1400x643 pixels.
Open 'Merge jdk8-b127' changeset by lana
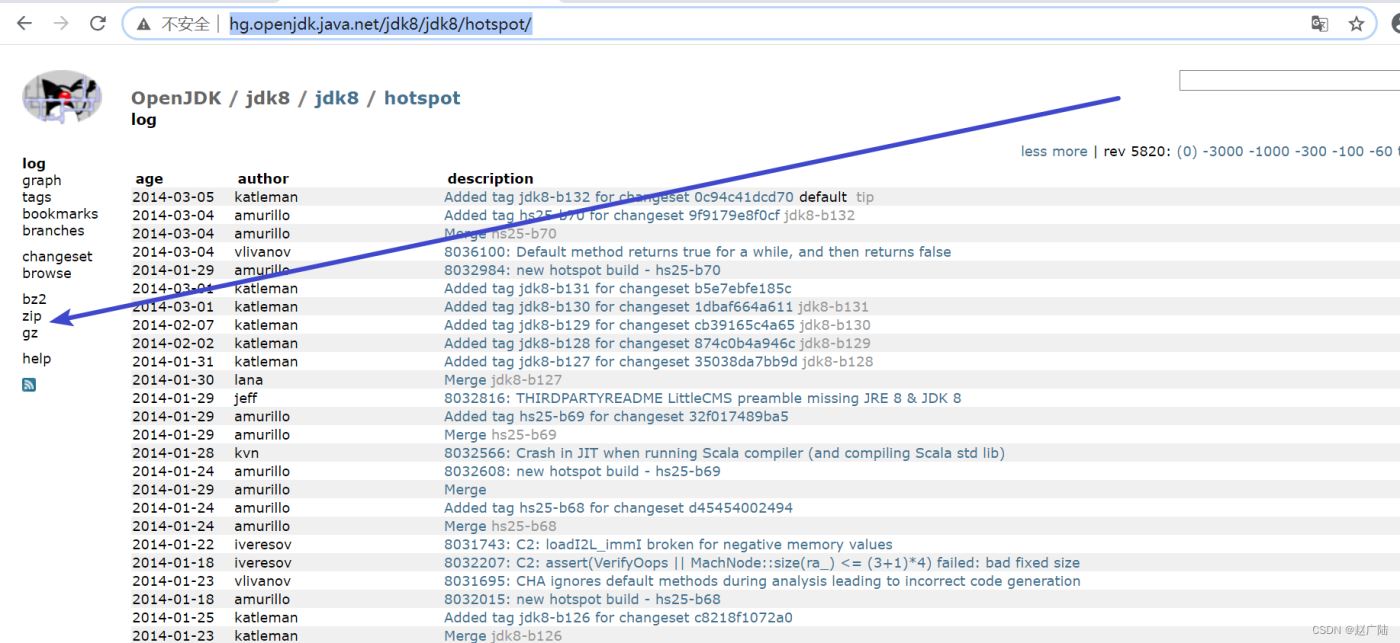465,380
